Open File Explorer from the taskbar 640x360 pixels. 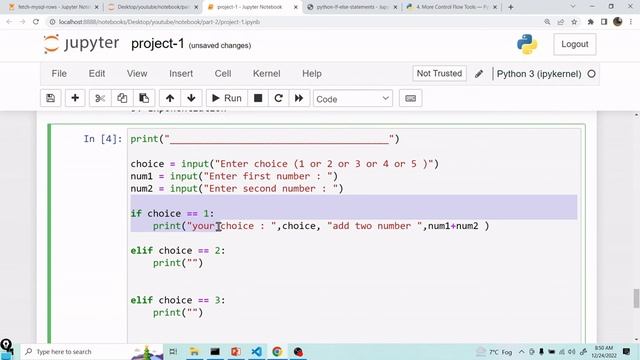point(194,351)
